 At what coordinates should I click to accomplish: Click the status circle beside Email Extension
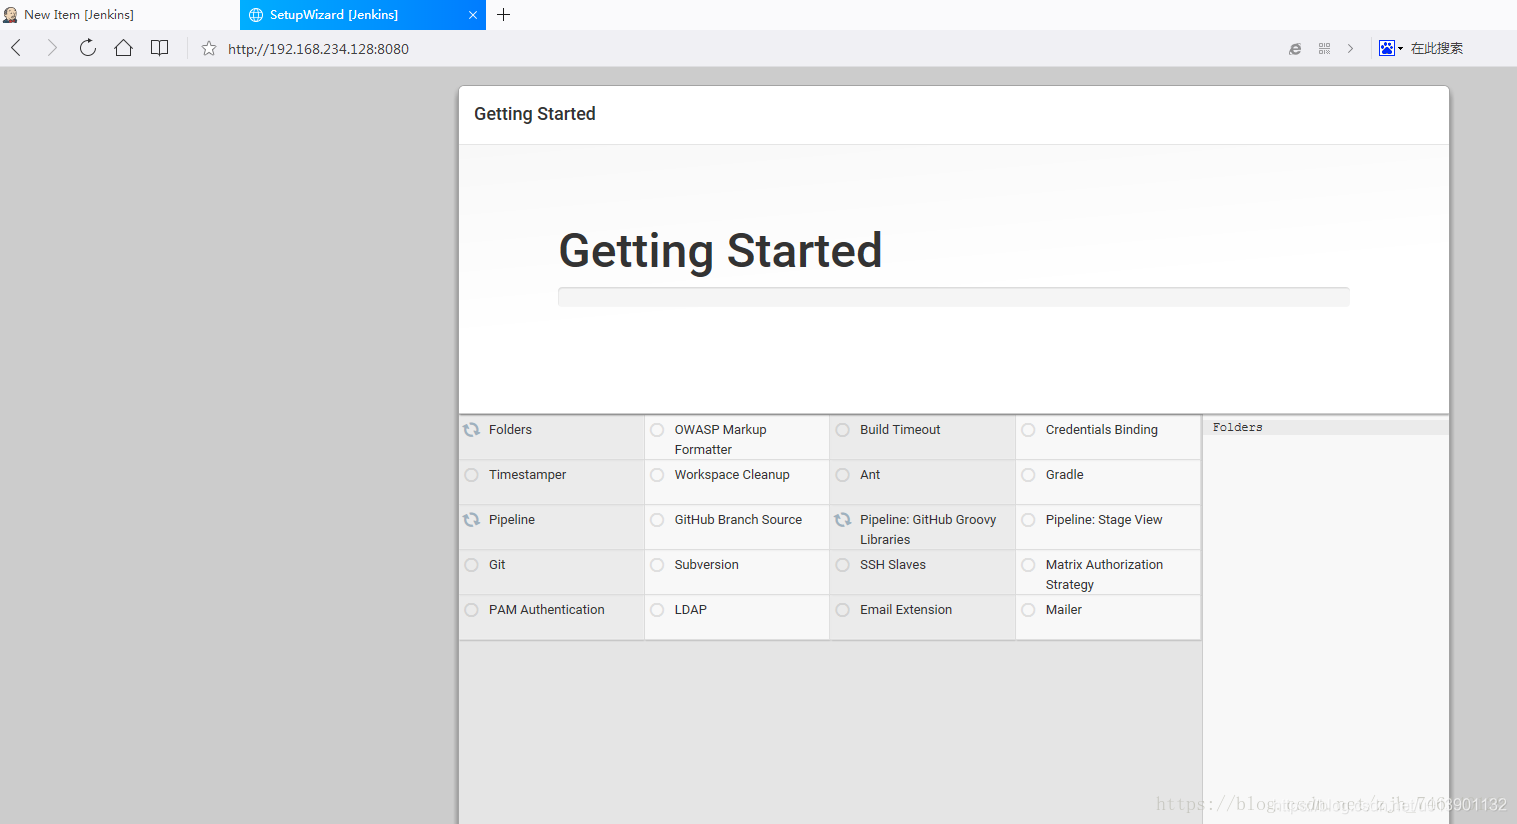[843, 610]
